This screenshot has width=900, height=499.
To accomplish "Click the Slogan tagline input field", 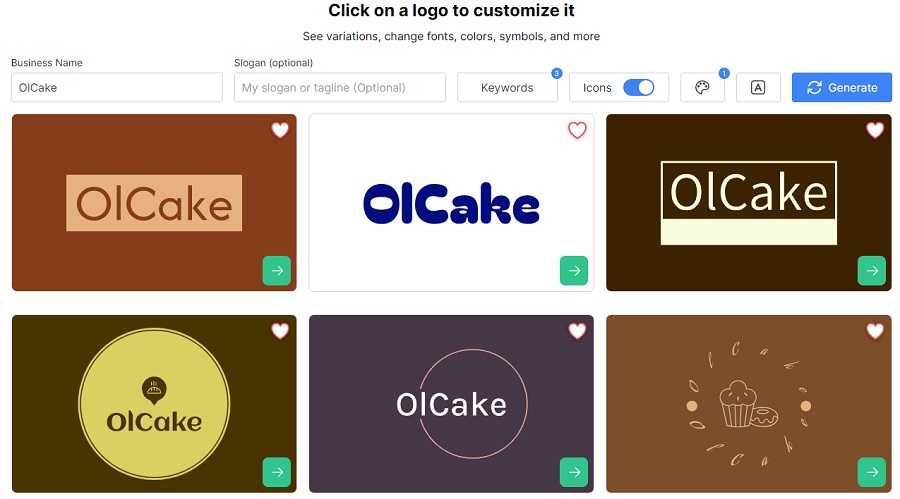I will click(340, 87).
